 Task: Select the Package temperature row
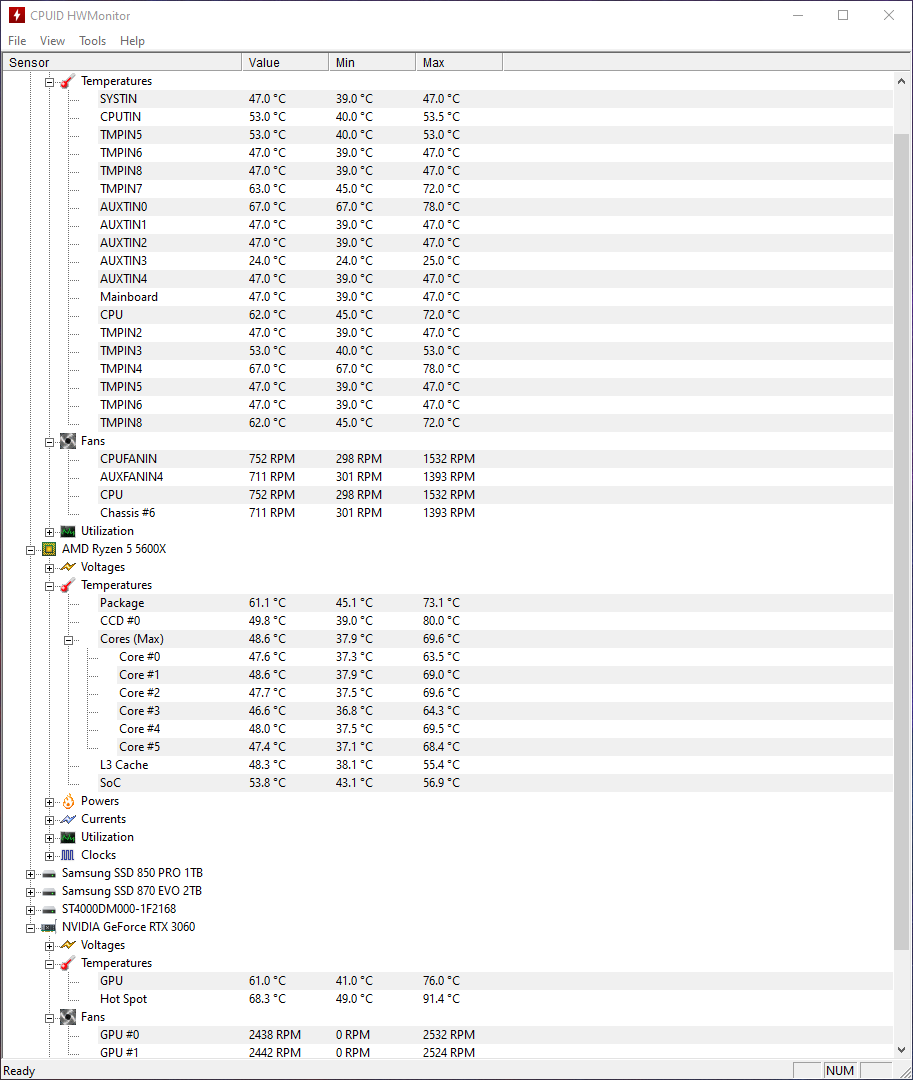pyautogui.click(x=496, y=603)
